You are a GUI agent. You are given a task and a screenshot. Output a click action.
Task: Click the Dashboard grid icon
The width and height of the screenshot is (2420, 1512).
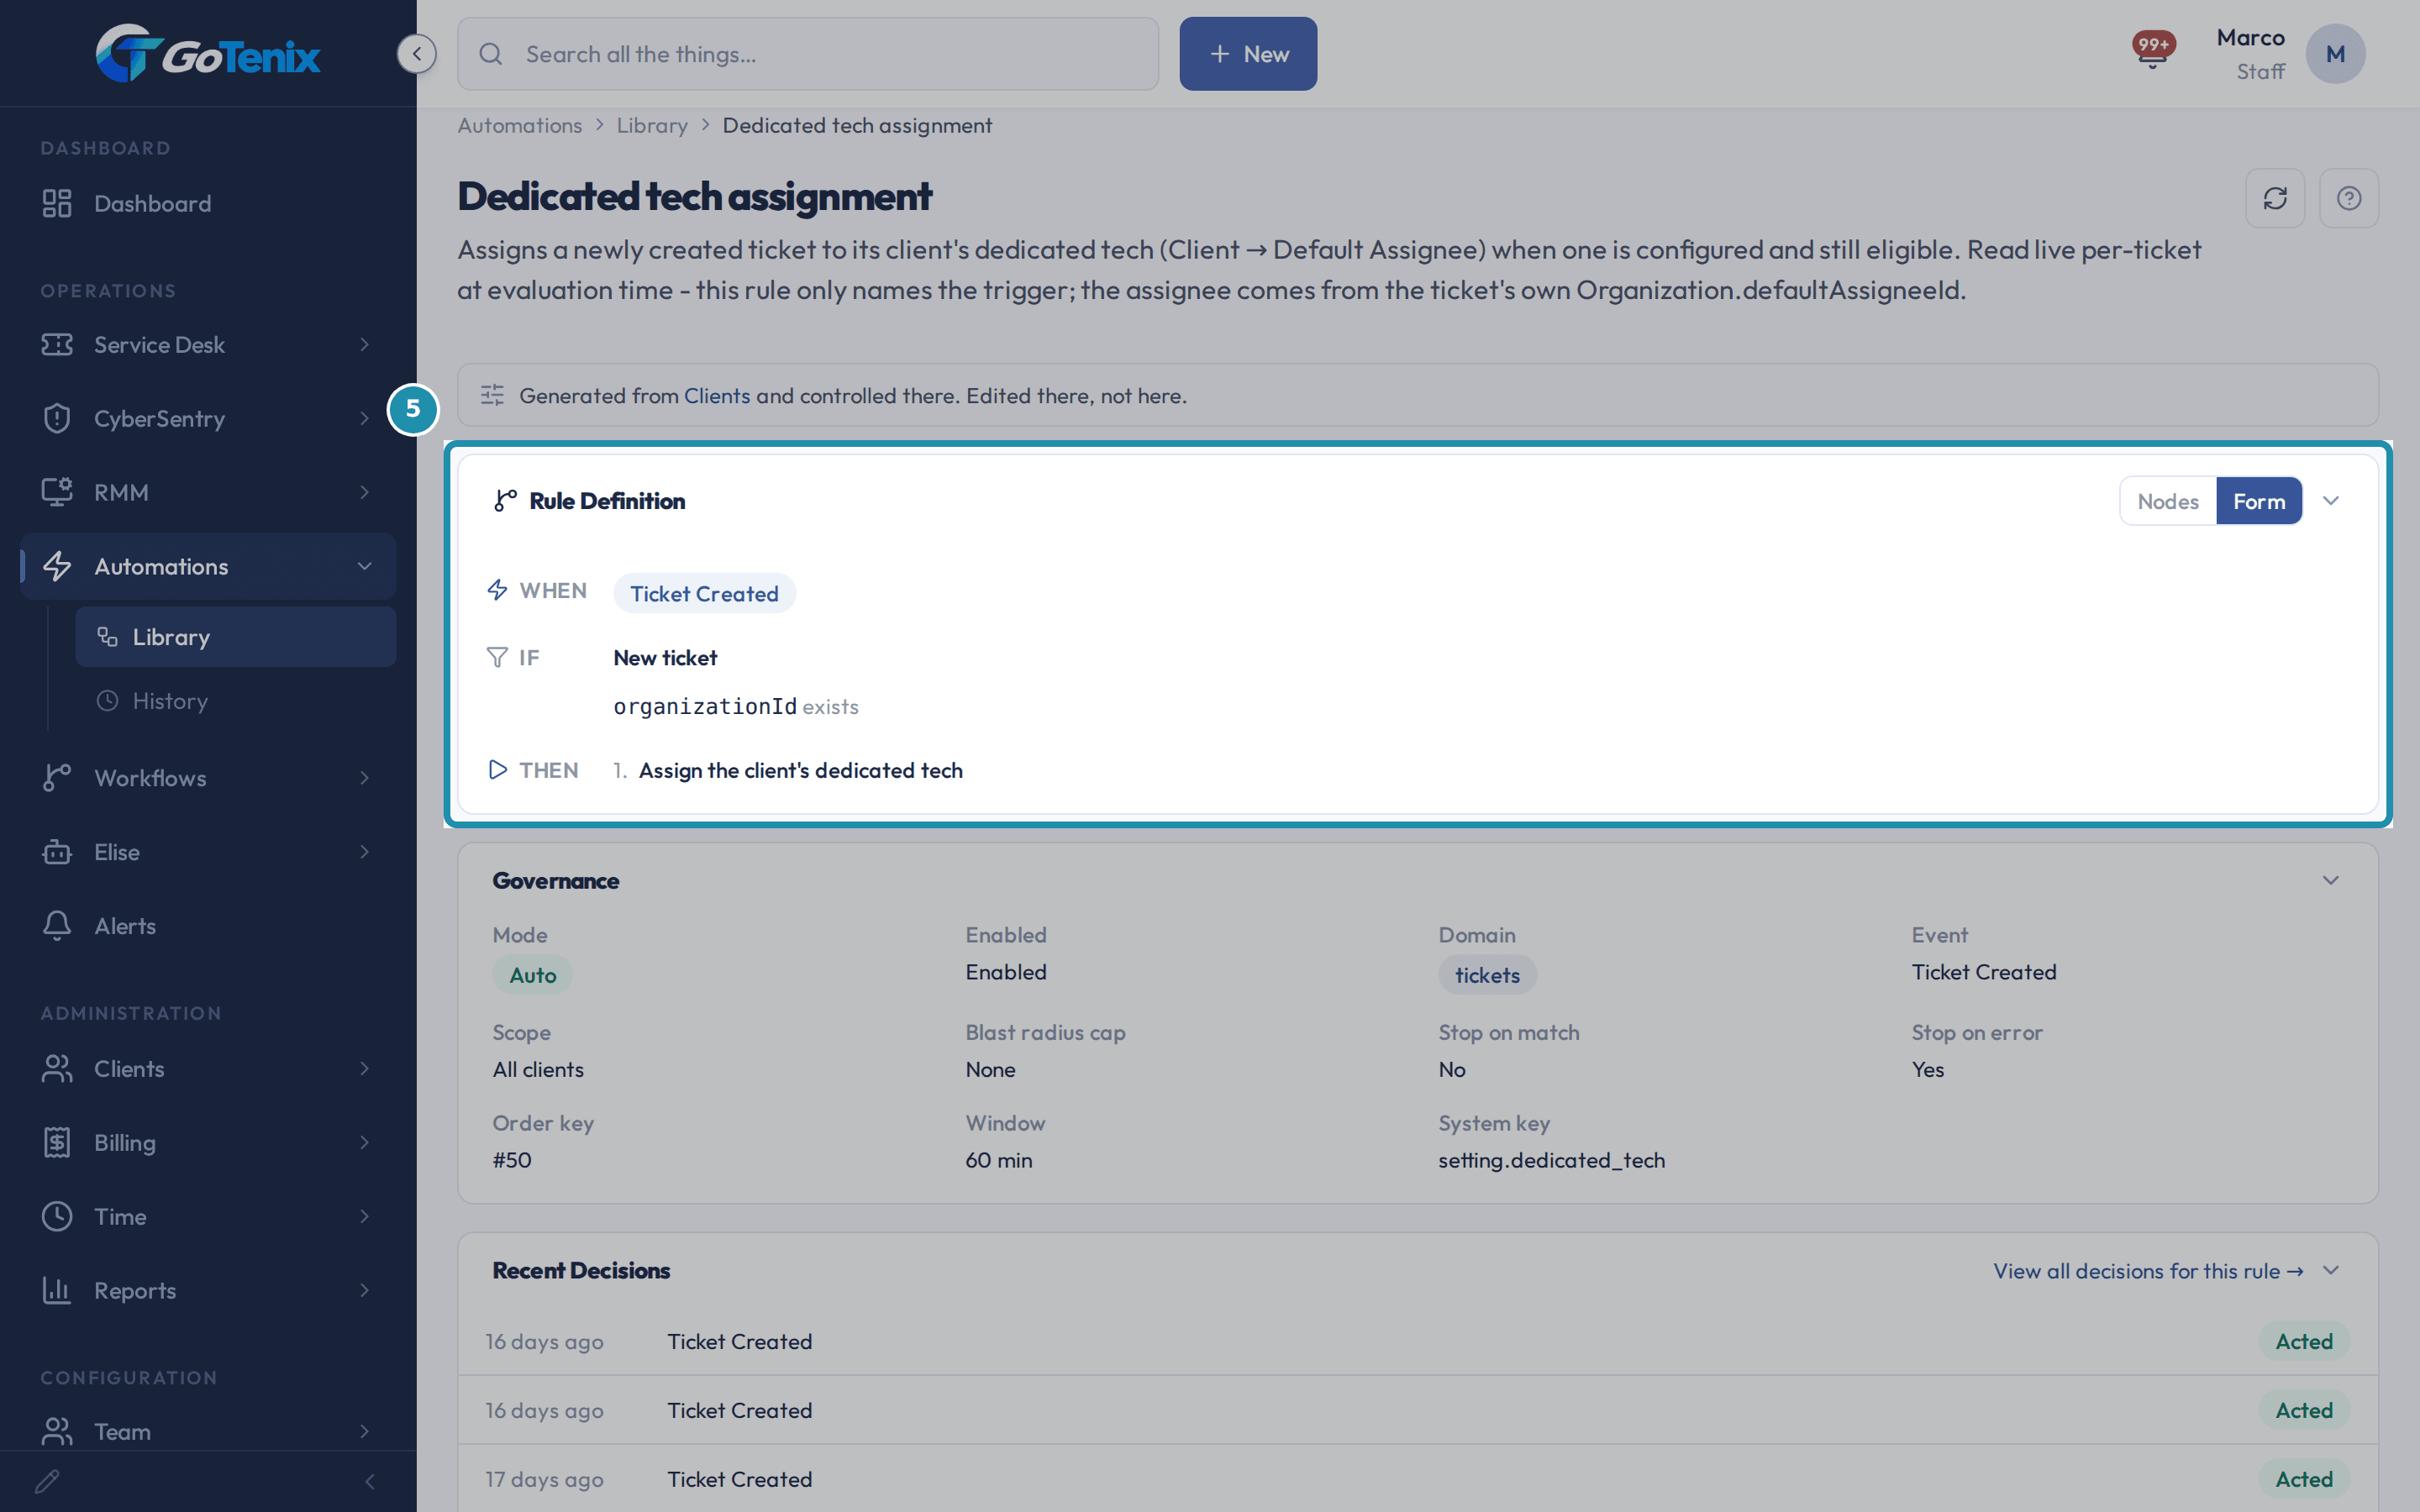pos(57,203)
